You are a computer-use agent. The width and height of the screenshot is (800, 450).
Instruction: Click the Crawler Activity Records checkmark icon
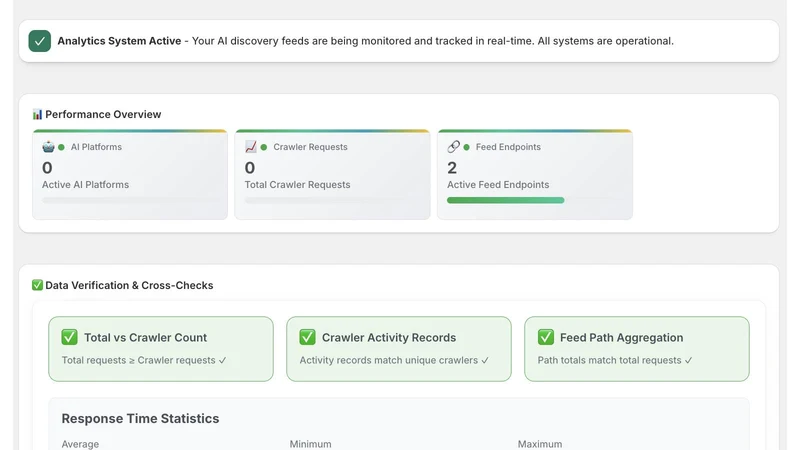click(307, 337)
